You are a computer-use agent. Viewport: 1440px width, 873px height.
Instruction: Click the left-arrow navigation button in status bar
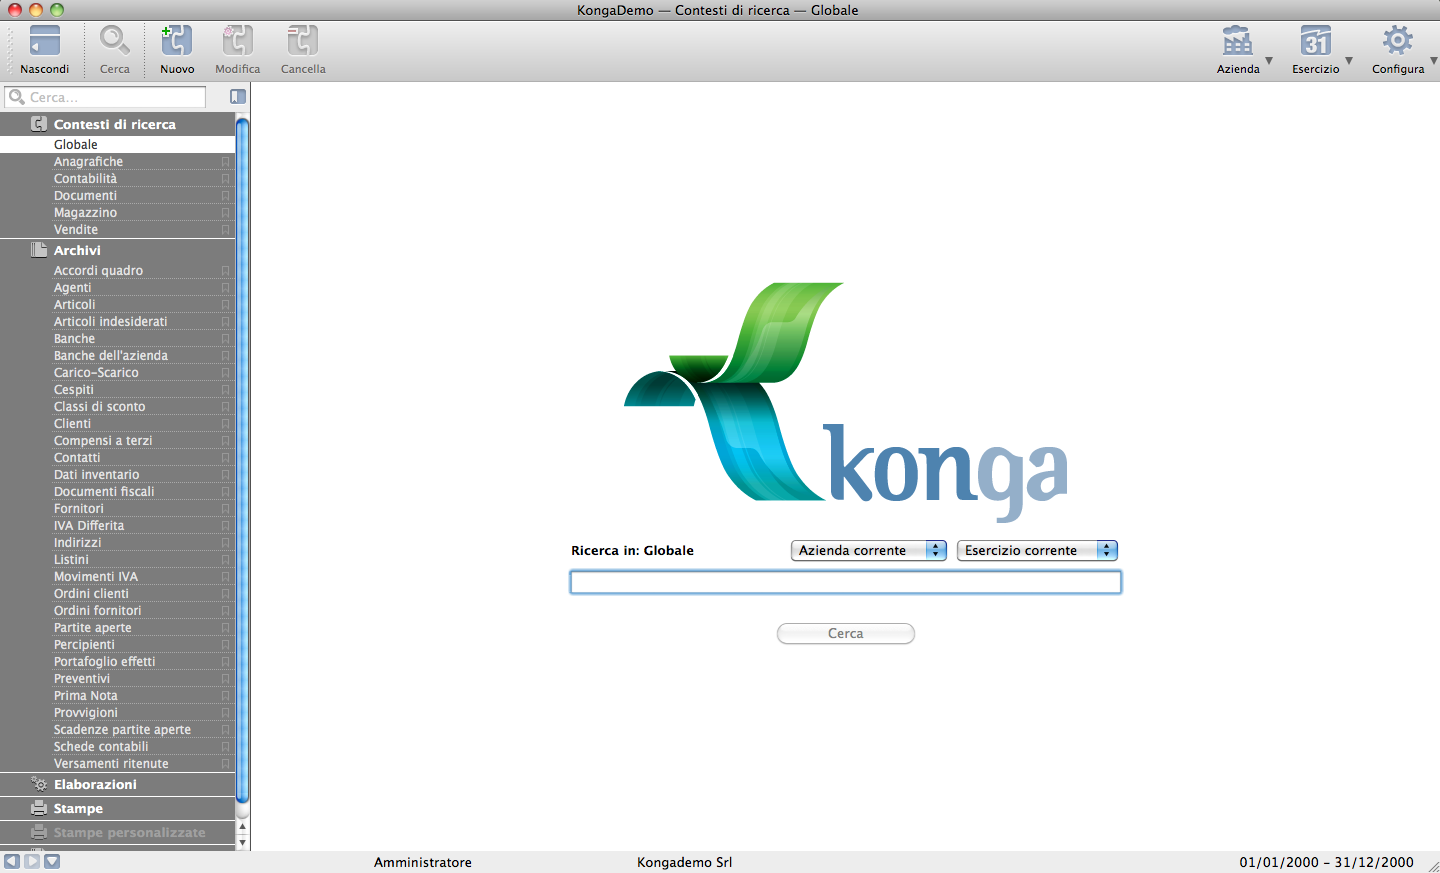tap(12, 861)
